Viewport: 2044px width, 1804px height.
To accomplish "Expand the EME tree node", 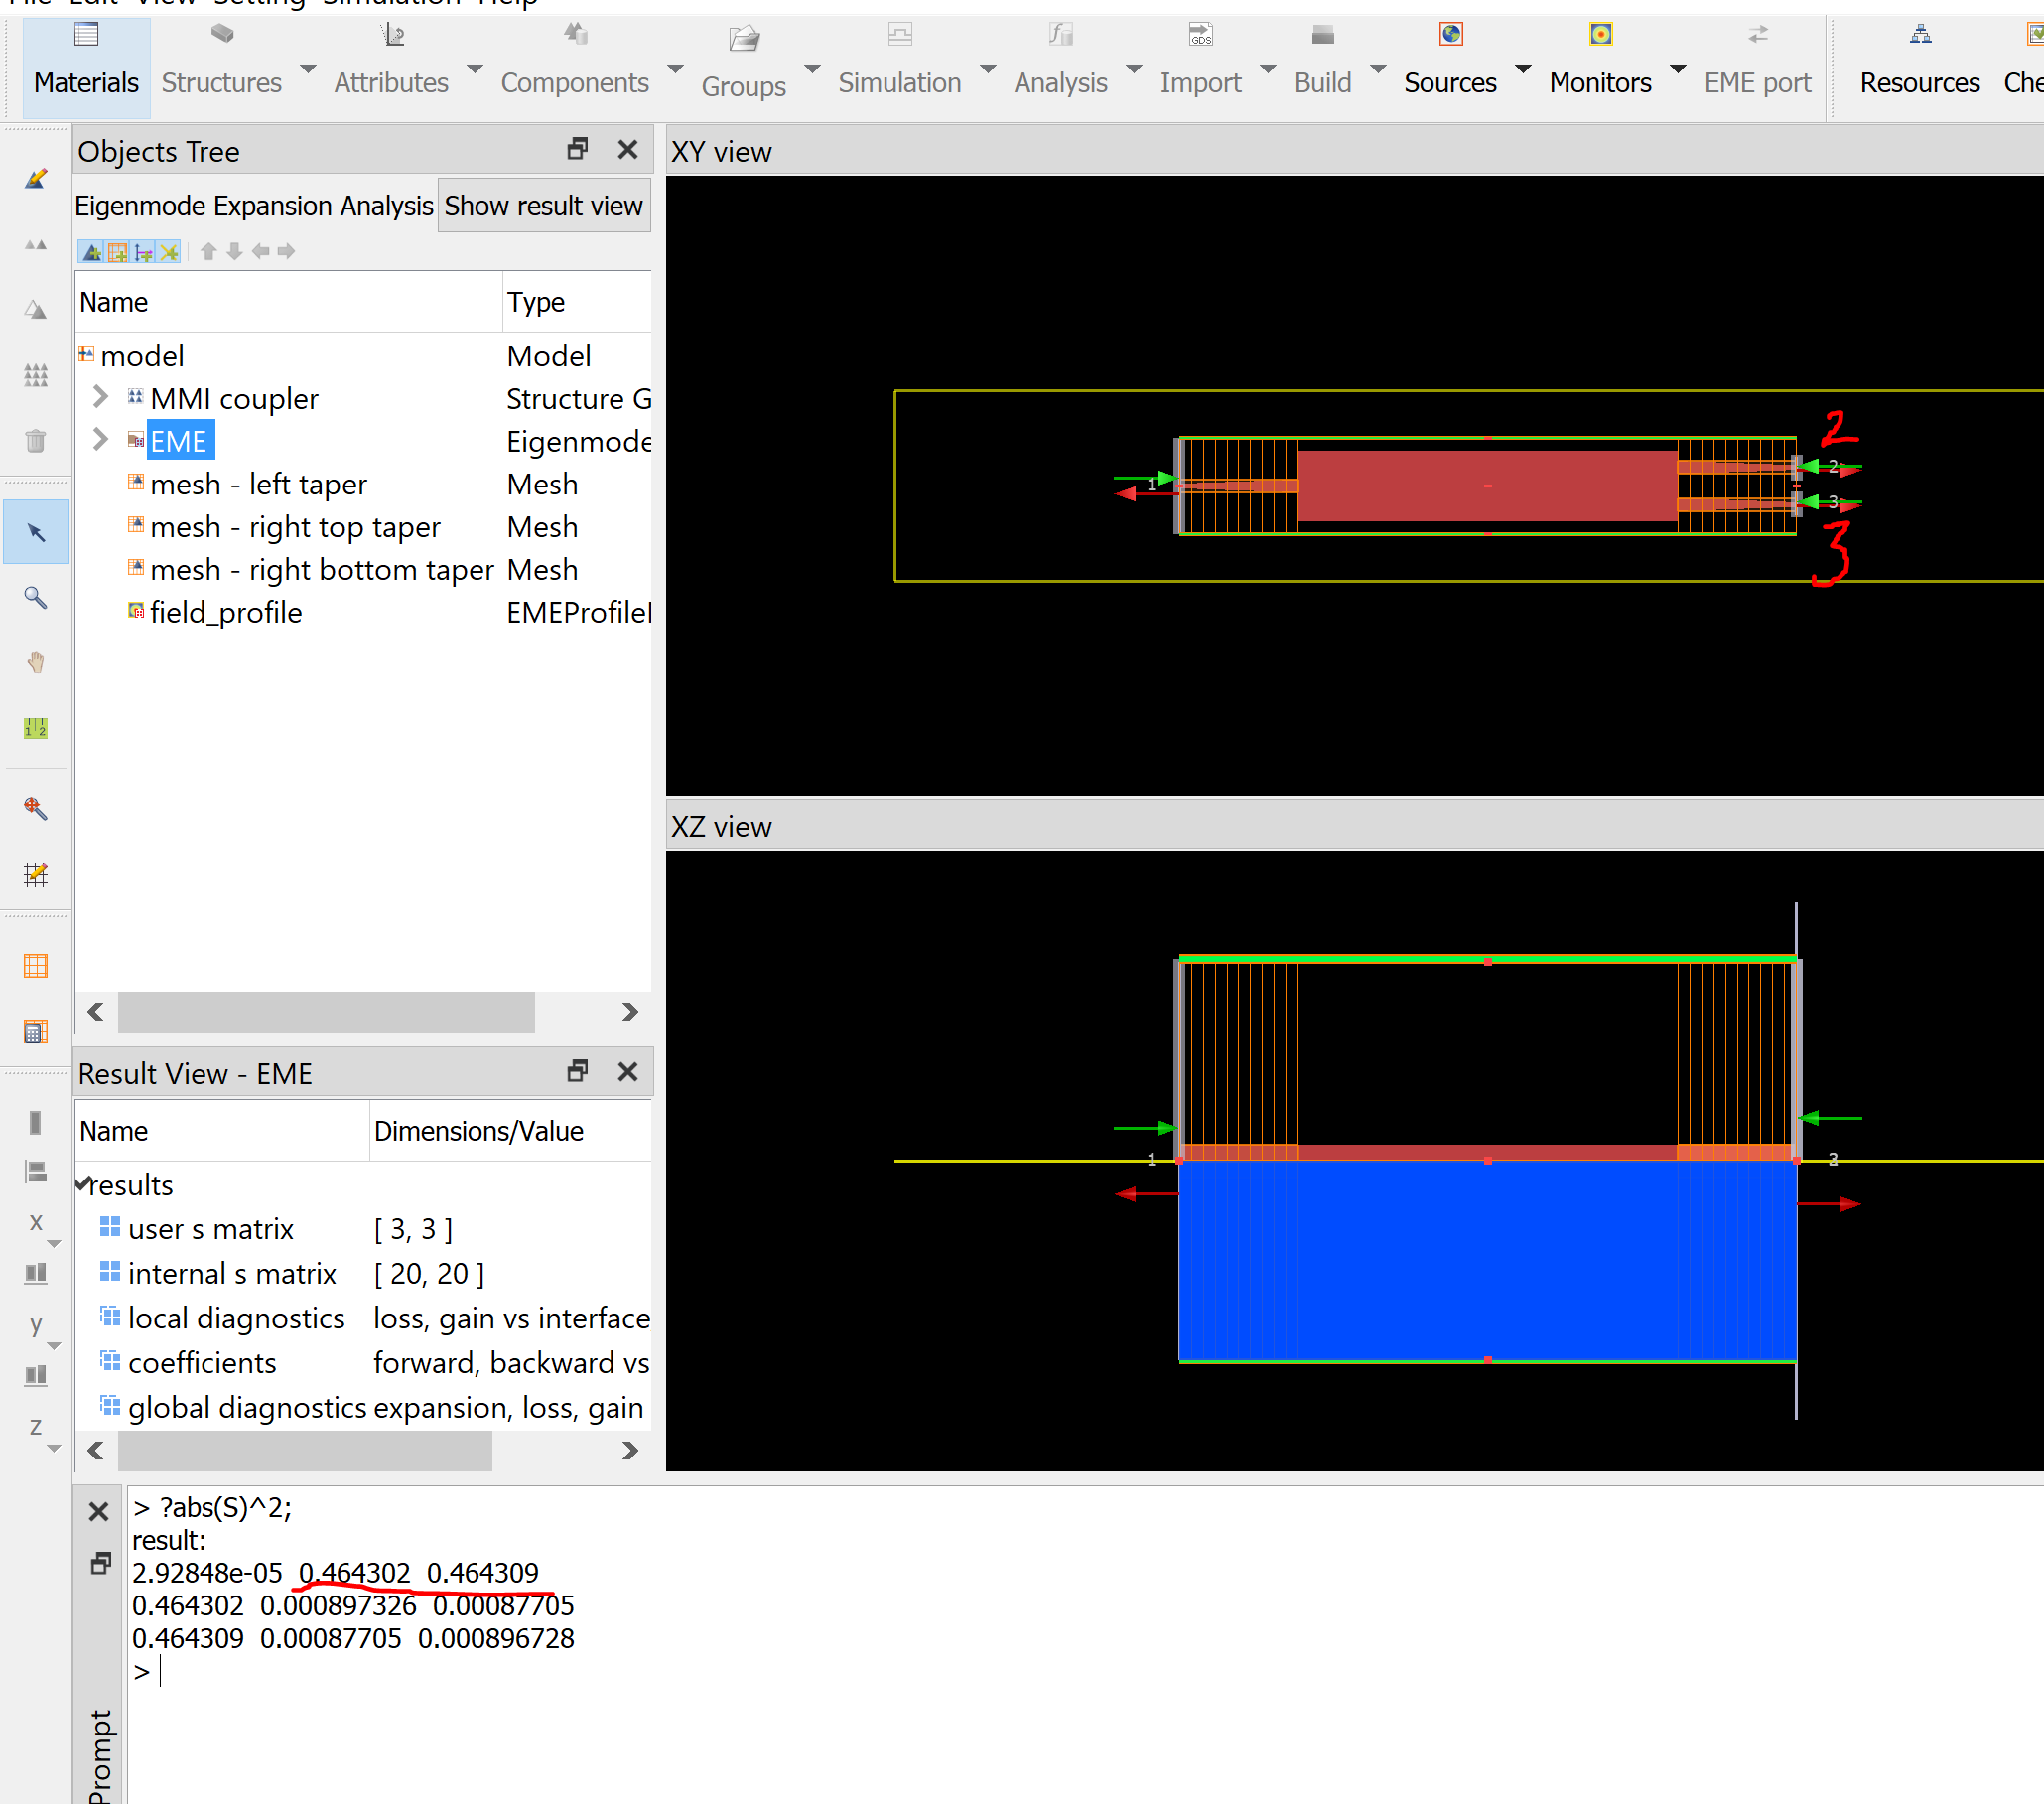I will point(100,439).
